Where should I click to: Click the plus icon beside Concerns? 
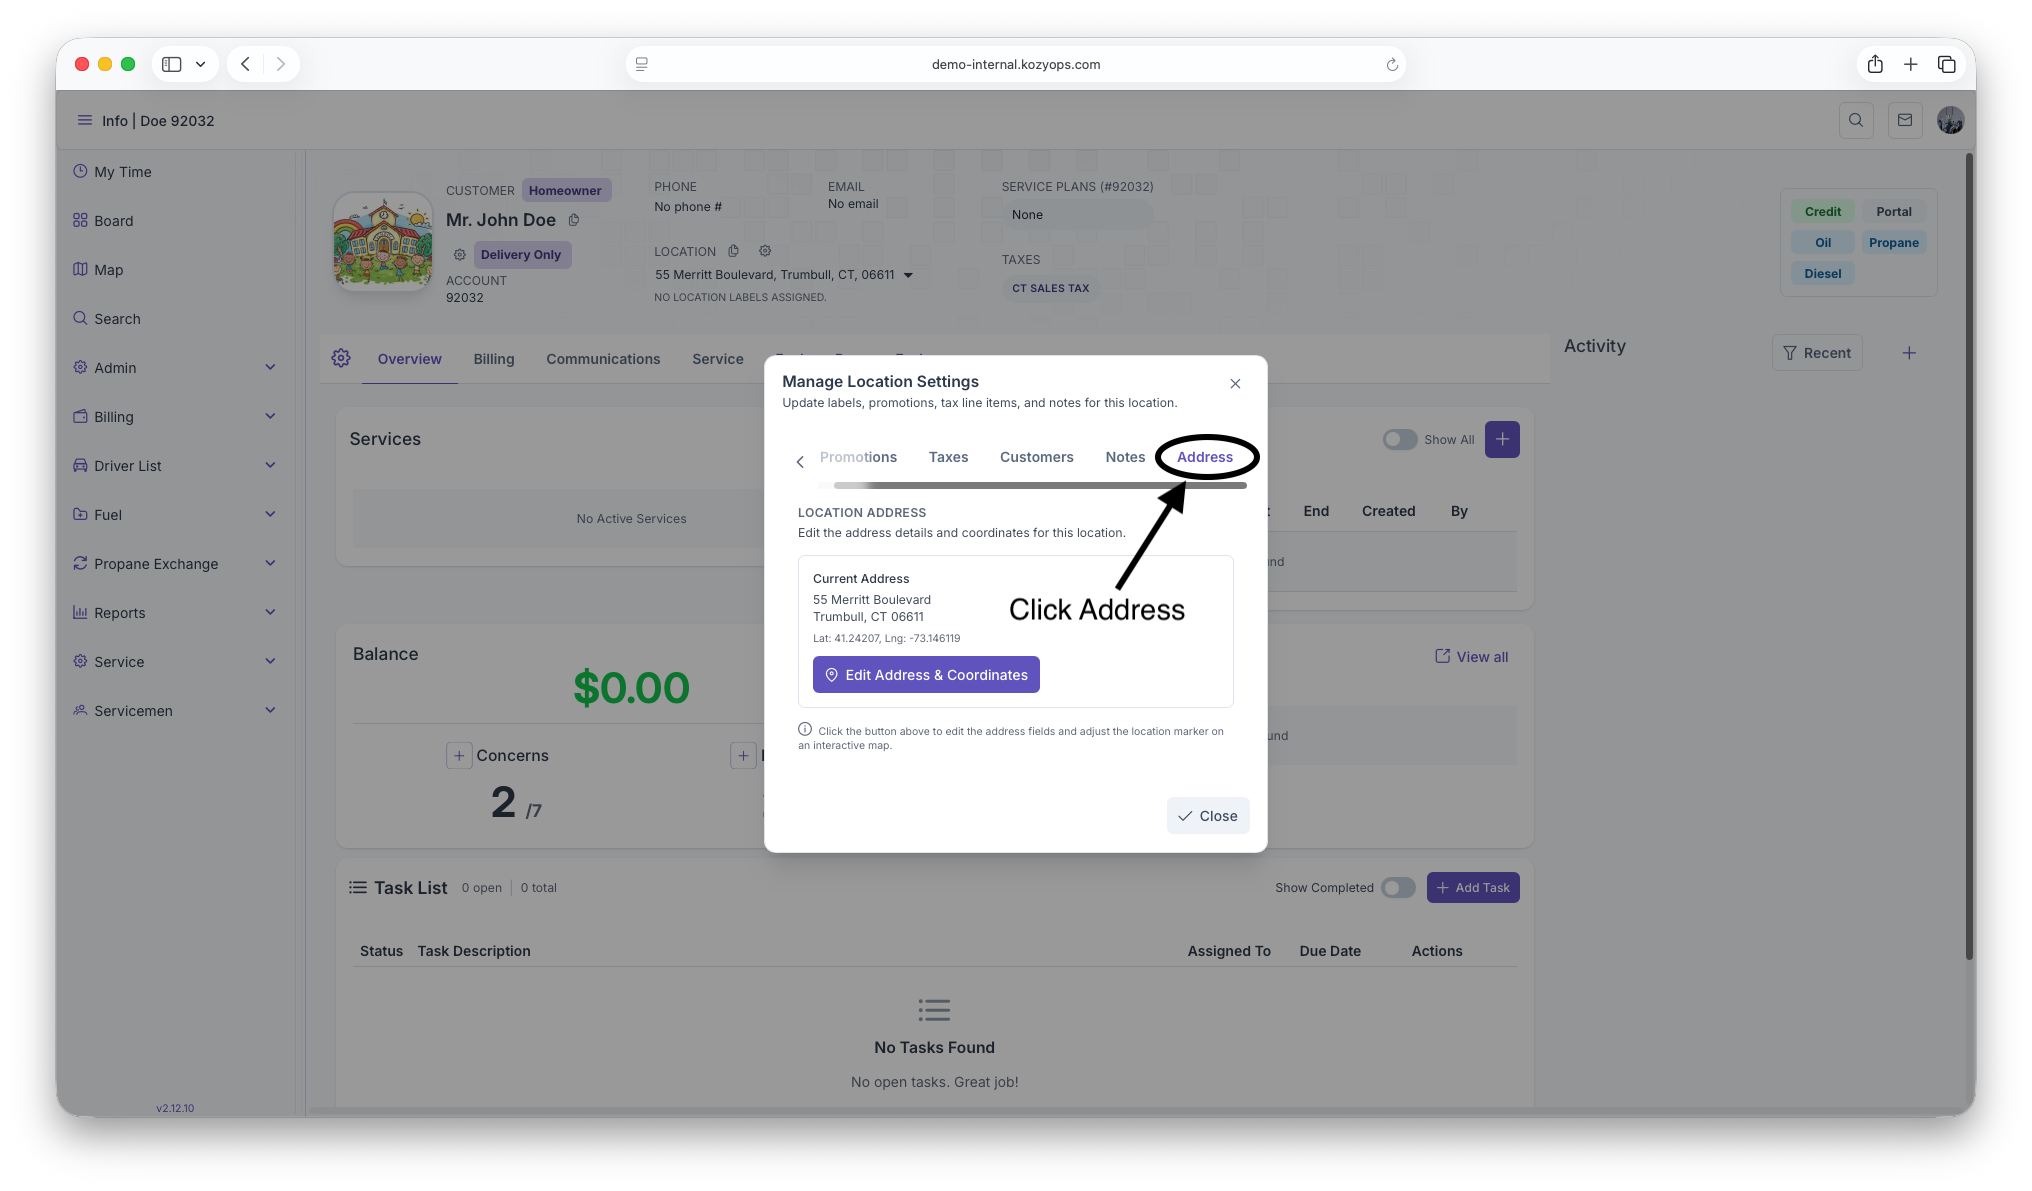458,755
